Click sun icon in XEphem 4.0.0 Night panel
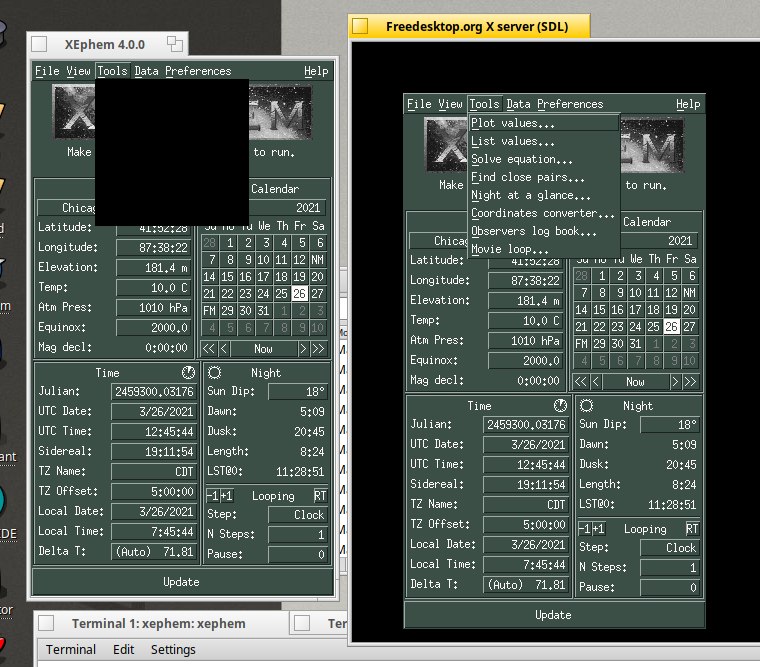This screenshot has height=667, width=760. click(x=214, y=372)
